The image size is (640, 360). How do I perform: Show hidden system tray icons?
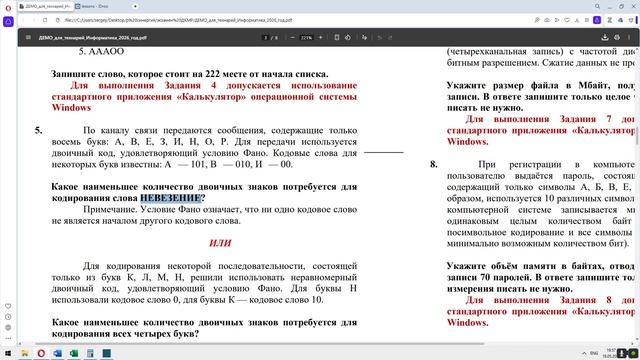[x=584, y=353]
